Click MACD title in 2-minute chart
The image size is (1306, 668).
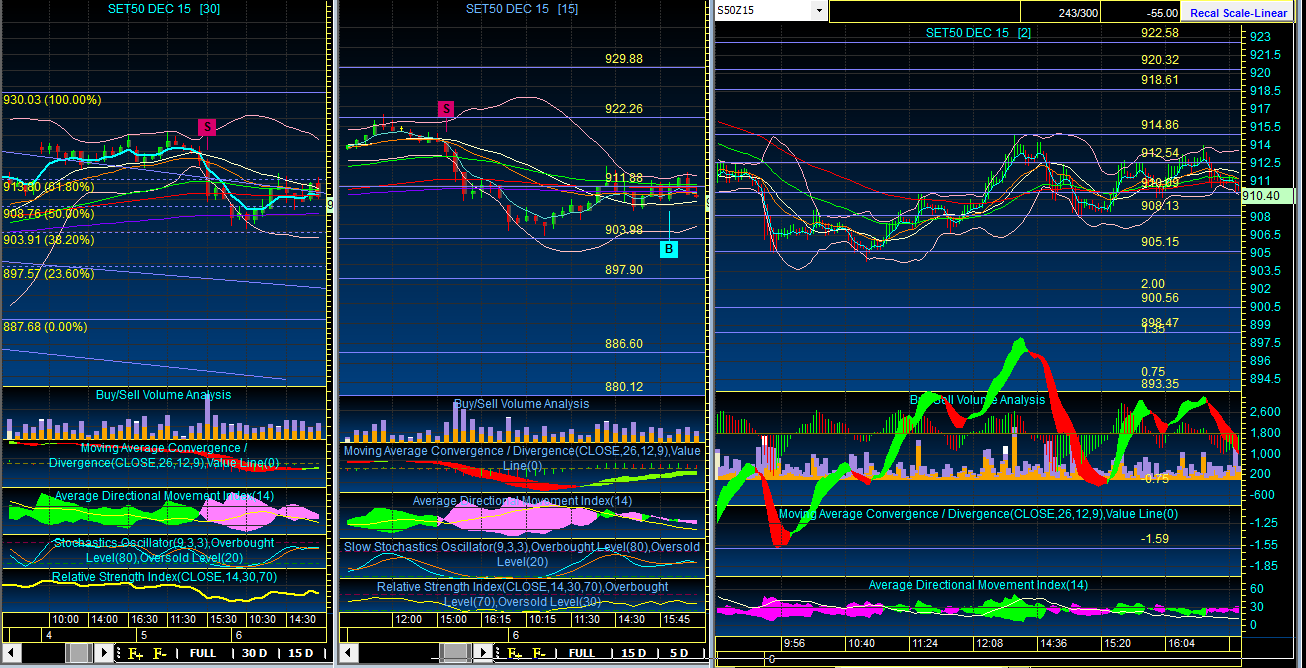[978, 514]
